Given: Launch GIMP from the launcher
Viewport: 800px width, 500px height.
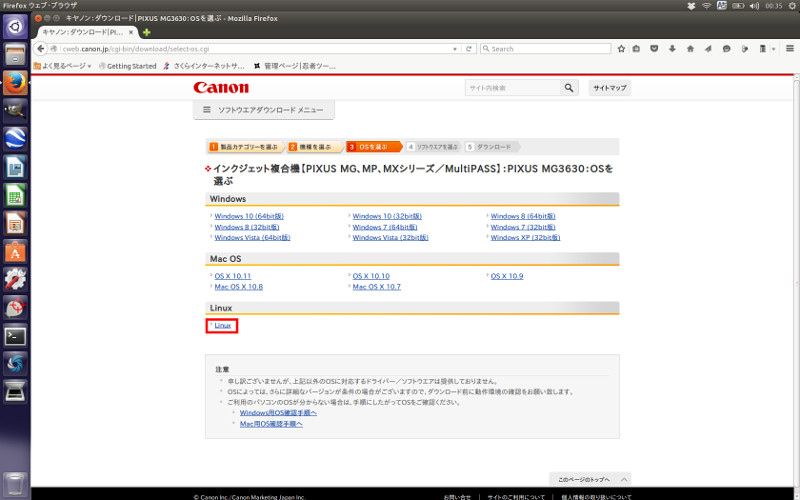Looking at the screenshot, I should tap(15, 110).
